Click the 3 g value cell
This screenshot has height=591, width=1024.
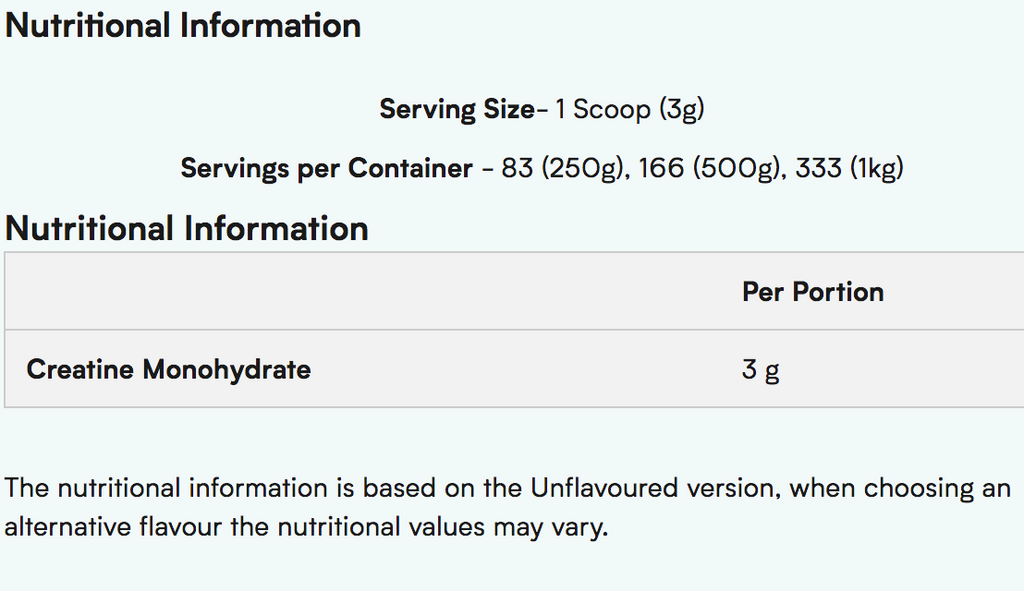760,370
